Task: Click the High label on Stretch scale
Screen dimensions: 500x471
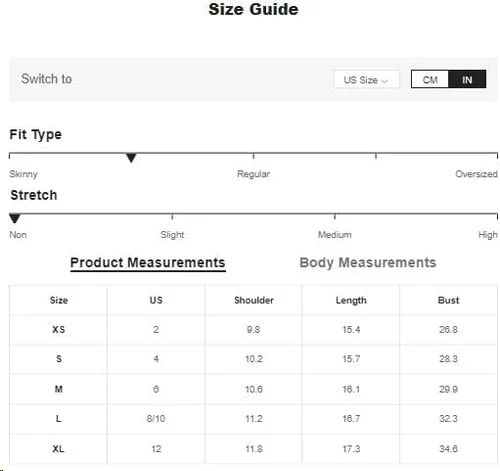Action: (488, 235)
